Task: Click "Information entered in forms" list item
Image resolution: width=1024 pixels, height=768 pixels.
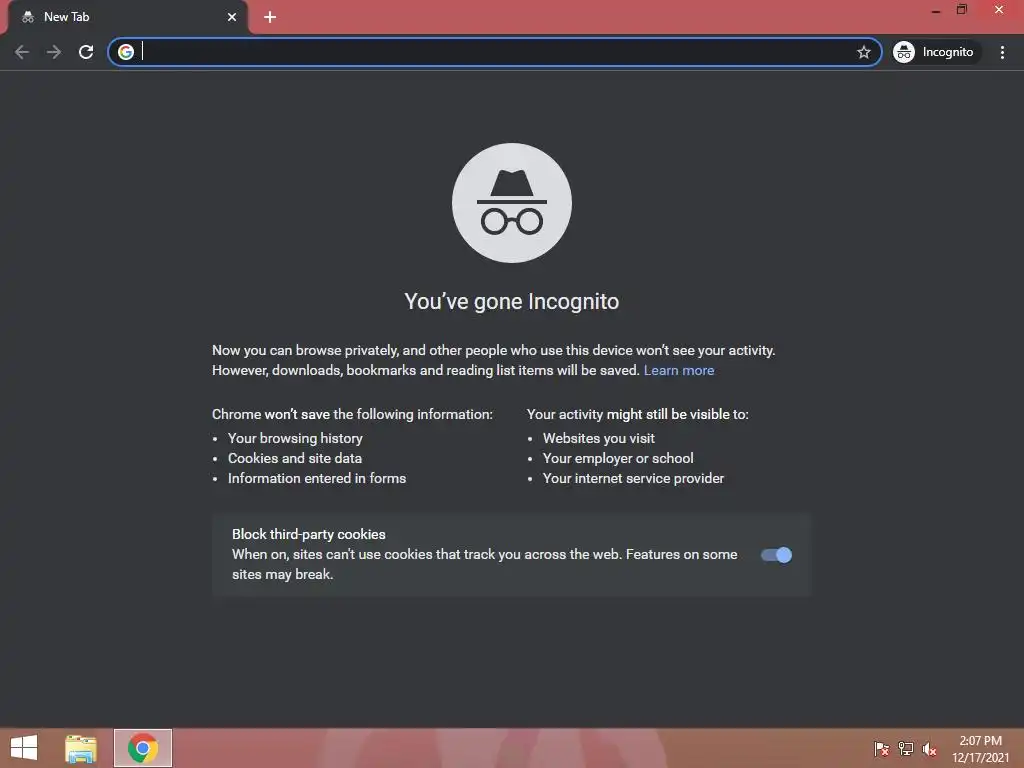Action: (317, 479)
